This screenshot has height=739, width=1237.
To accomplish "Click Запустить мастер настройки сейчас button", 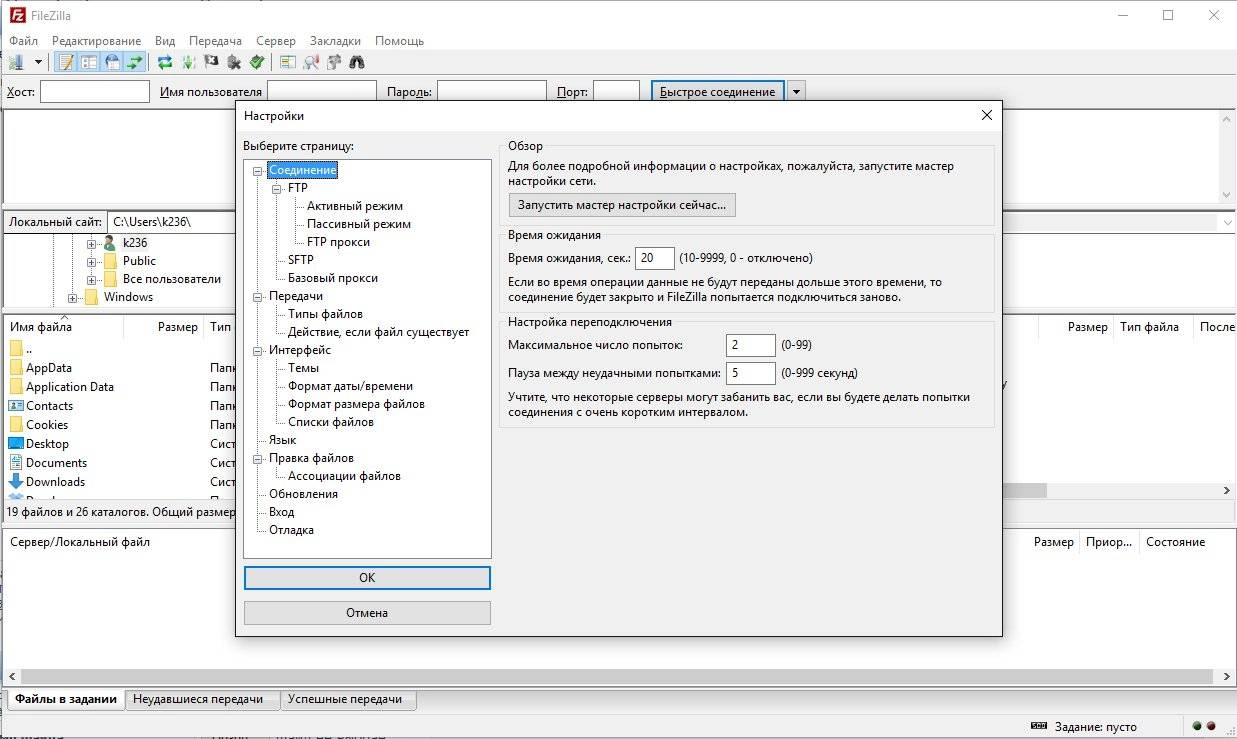I will (x=622, y=205).
